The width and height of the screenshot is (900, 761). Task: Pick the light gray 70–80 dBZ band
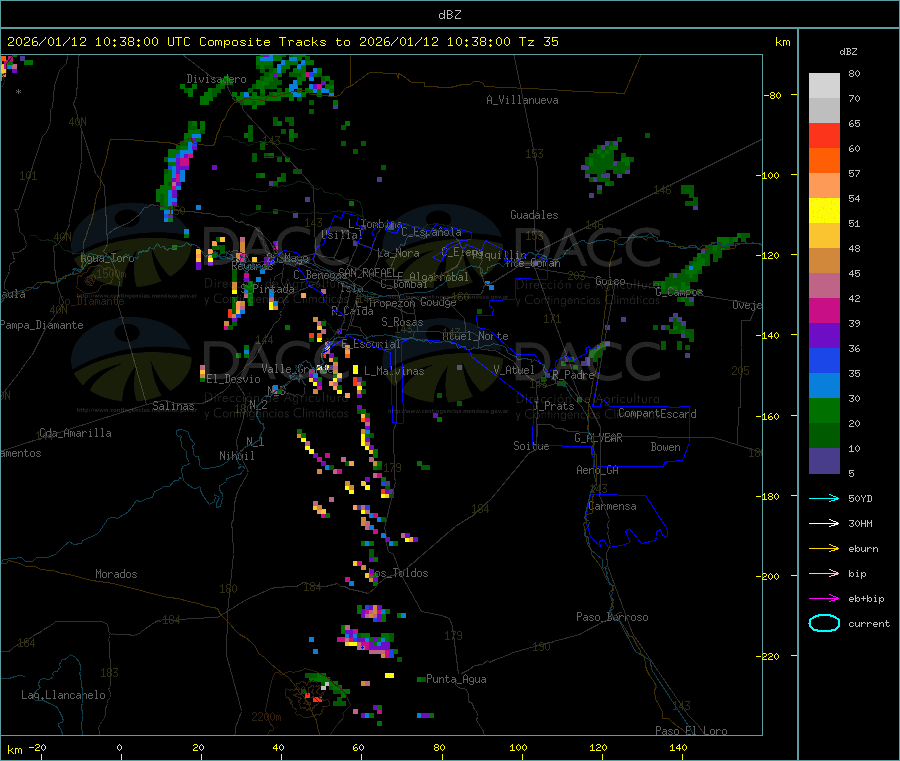point(824,86)
